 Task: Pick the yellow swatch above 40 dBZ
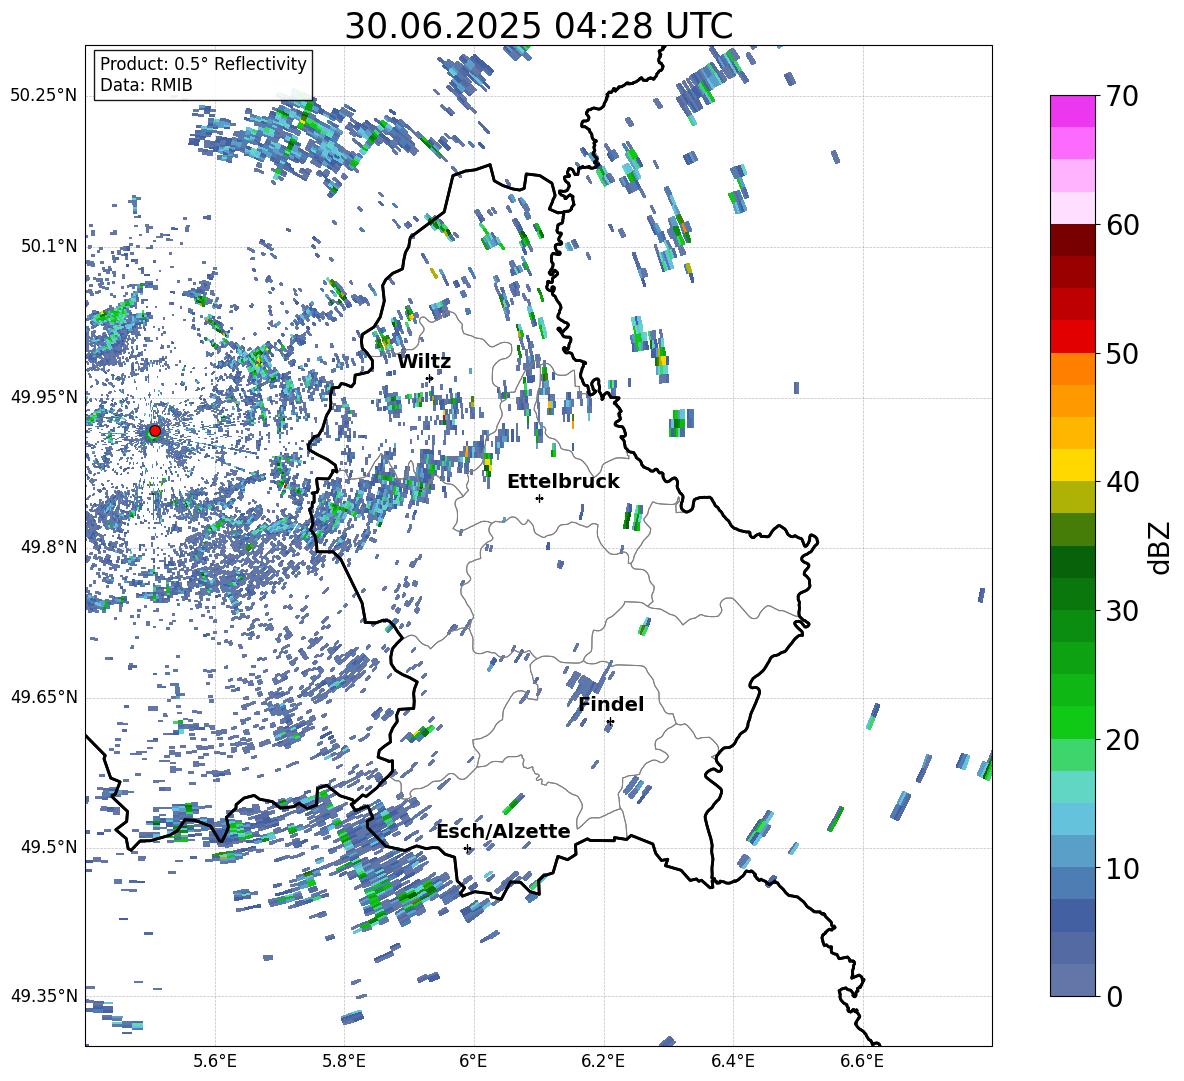click(x=1072, y=465)
